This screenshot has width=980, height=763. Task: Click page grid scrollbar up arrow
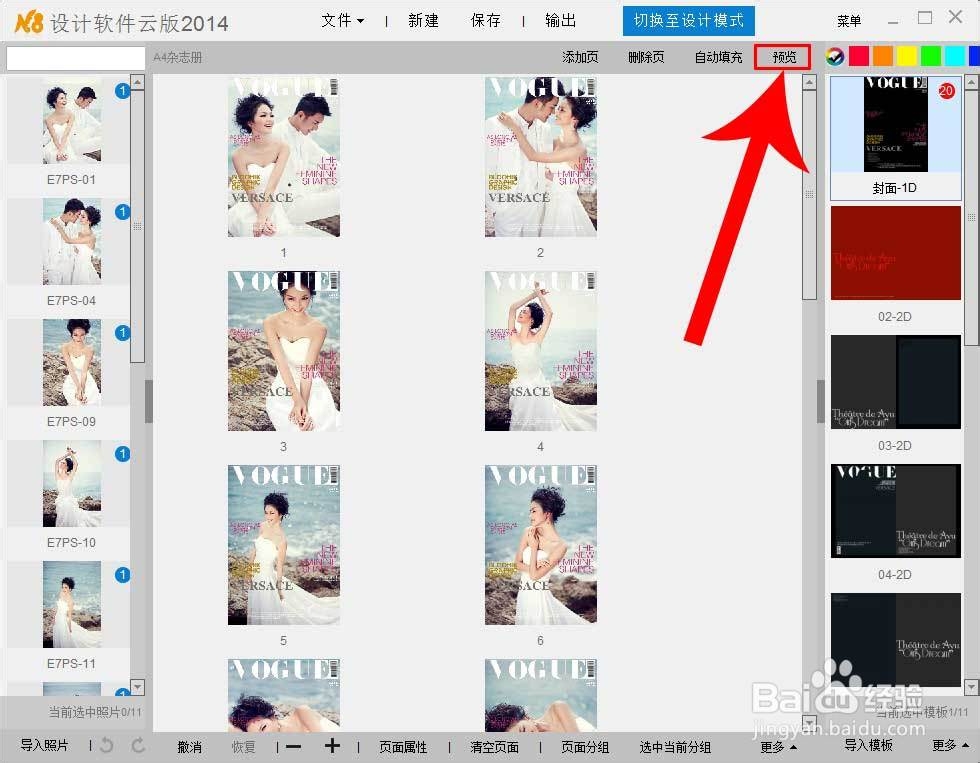(809, 82)
